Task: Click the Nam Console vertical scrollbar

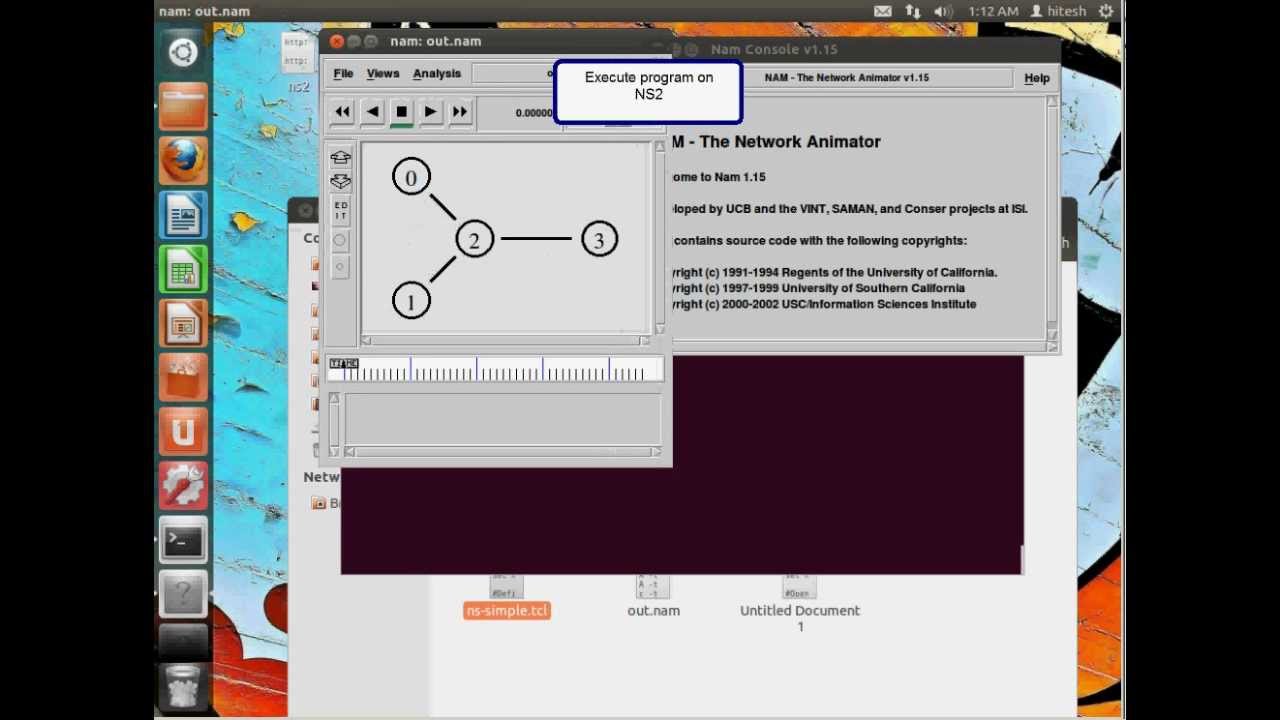Action: coord(1052,218)
